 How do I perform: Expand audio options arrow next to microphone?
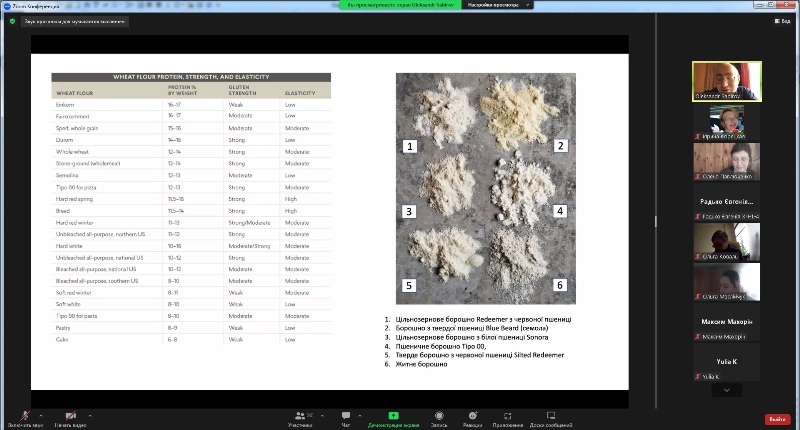pyautogui.click(x=41, y=412)
